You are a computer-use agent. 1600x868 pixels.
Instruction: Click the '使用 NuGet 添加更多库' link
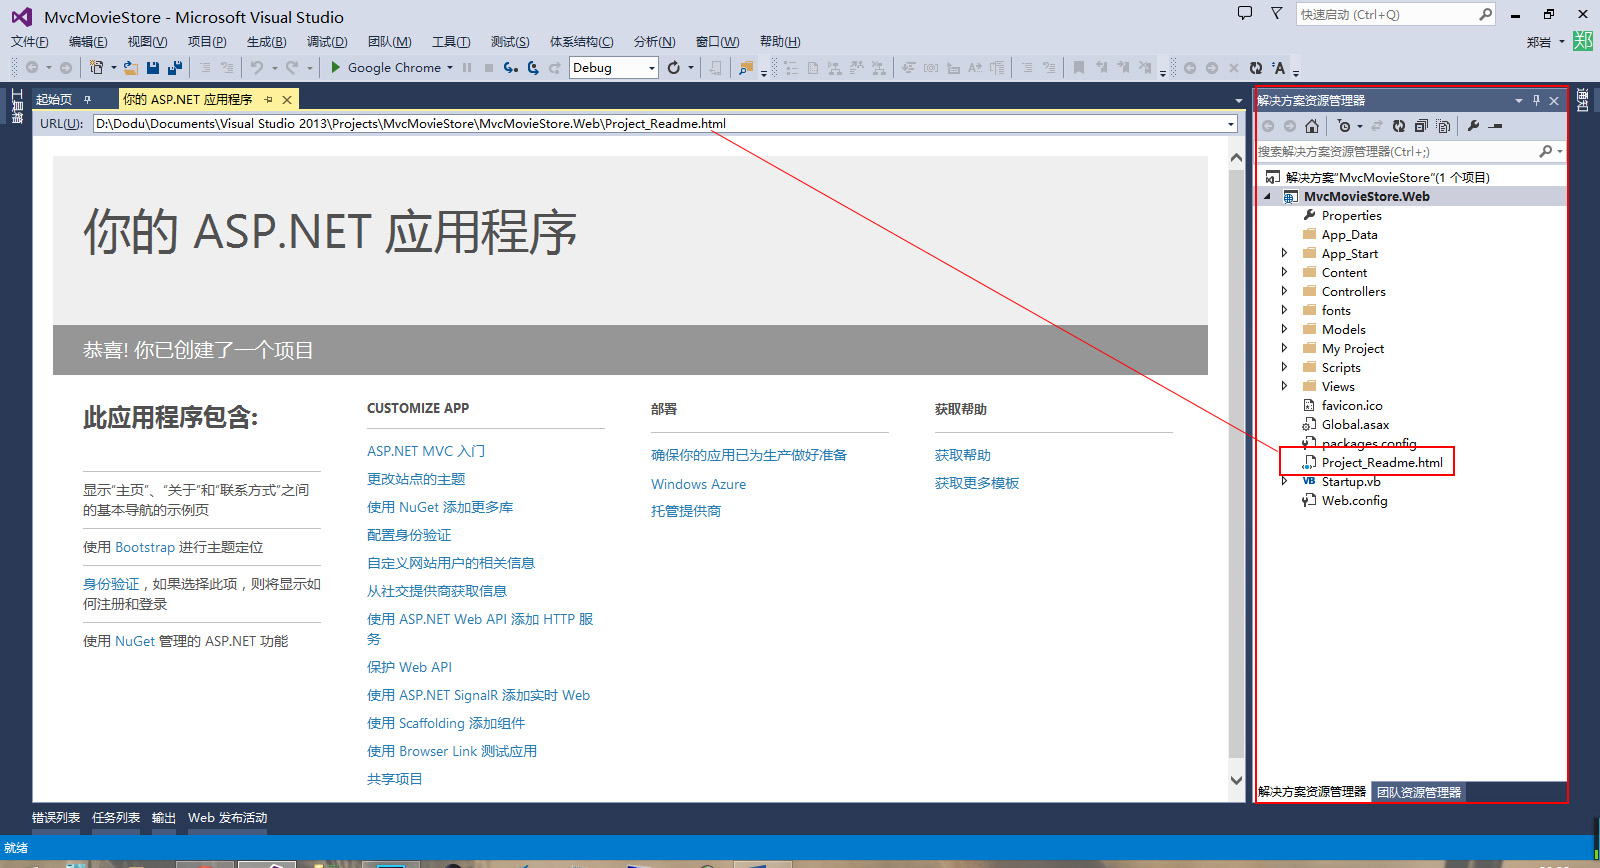[440, 507]
